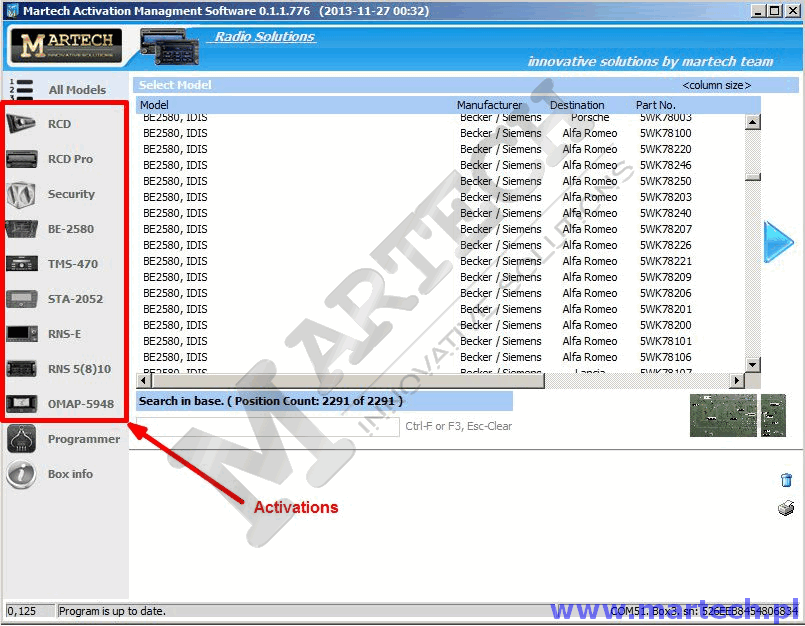Image resolution: width=805 pixels, height=626 pixels.
Task: Select the row with part 5WK78250
Action: (x=440, y=181)
